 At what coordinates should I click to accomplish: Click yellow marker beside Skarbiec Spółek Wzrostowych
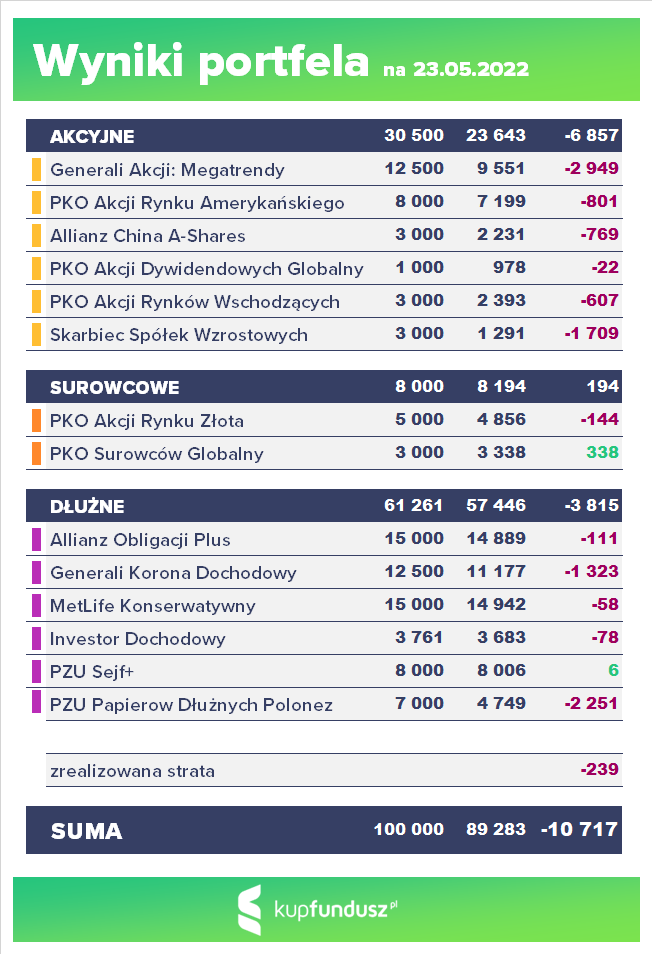(37, 334)
